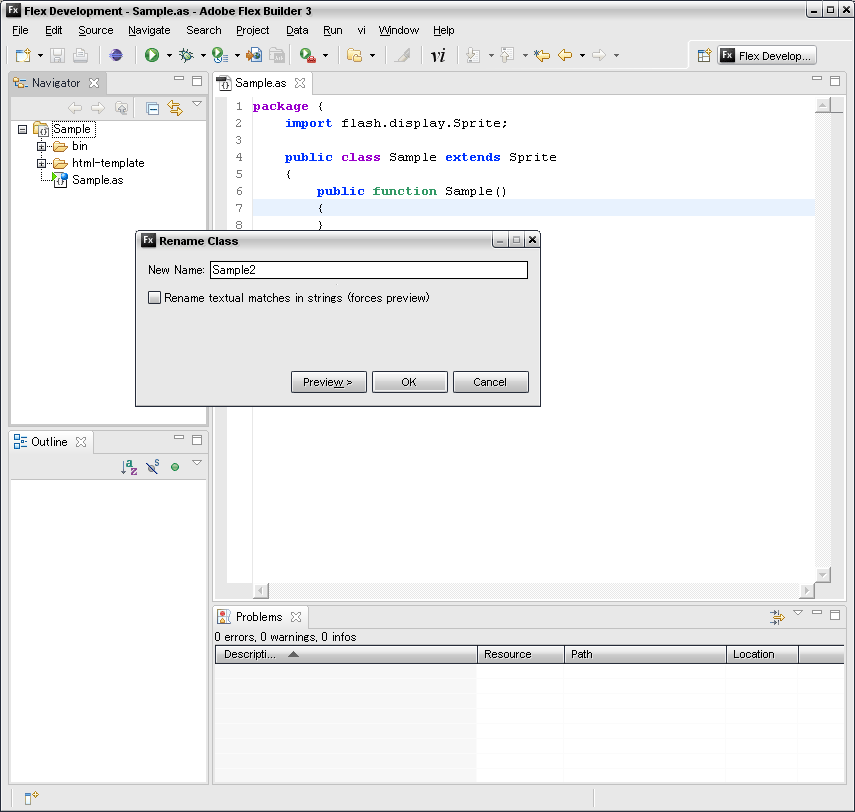Click Collapse All in Navigator panel
This screenshot has height=812, width=855.
pyautogui.click(x=153, y=108)
